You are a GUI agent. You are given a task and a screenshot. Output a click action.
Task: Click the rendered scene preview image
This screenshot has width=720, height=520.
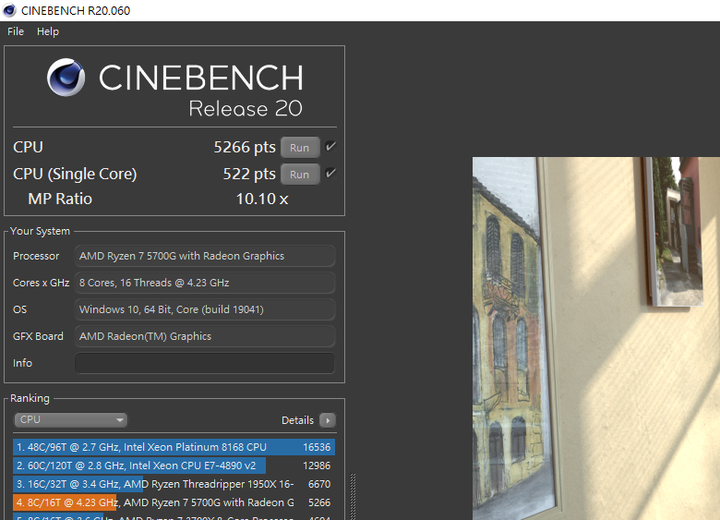click(x=596, y=339)
